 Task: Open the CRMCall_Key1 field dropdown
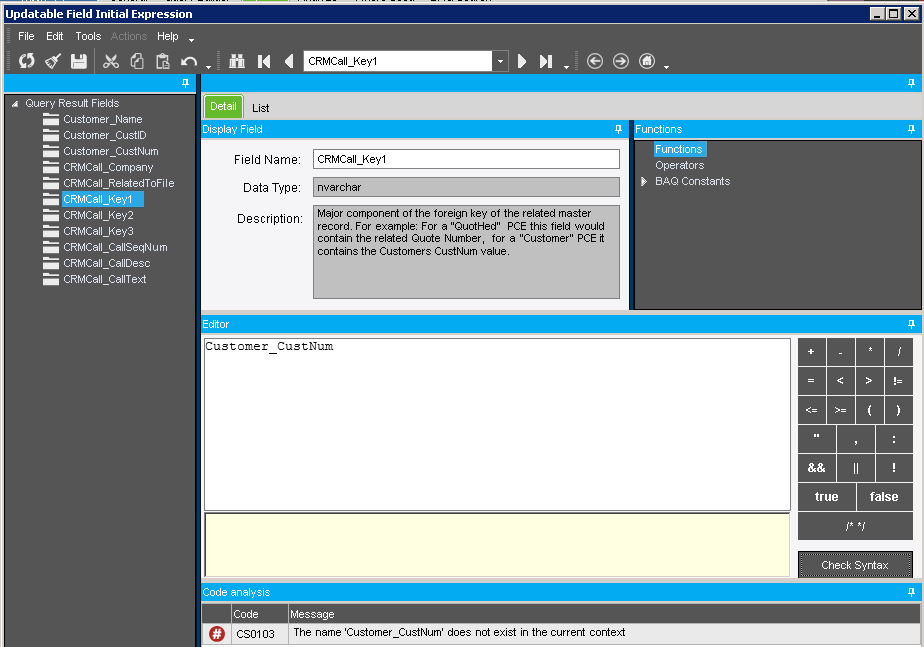click(500, 61)
